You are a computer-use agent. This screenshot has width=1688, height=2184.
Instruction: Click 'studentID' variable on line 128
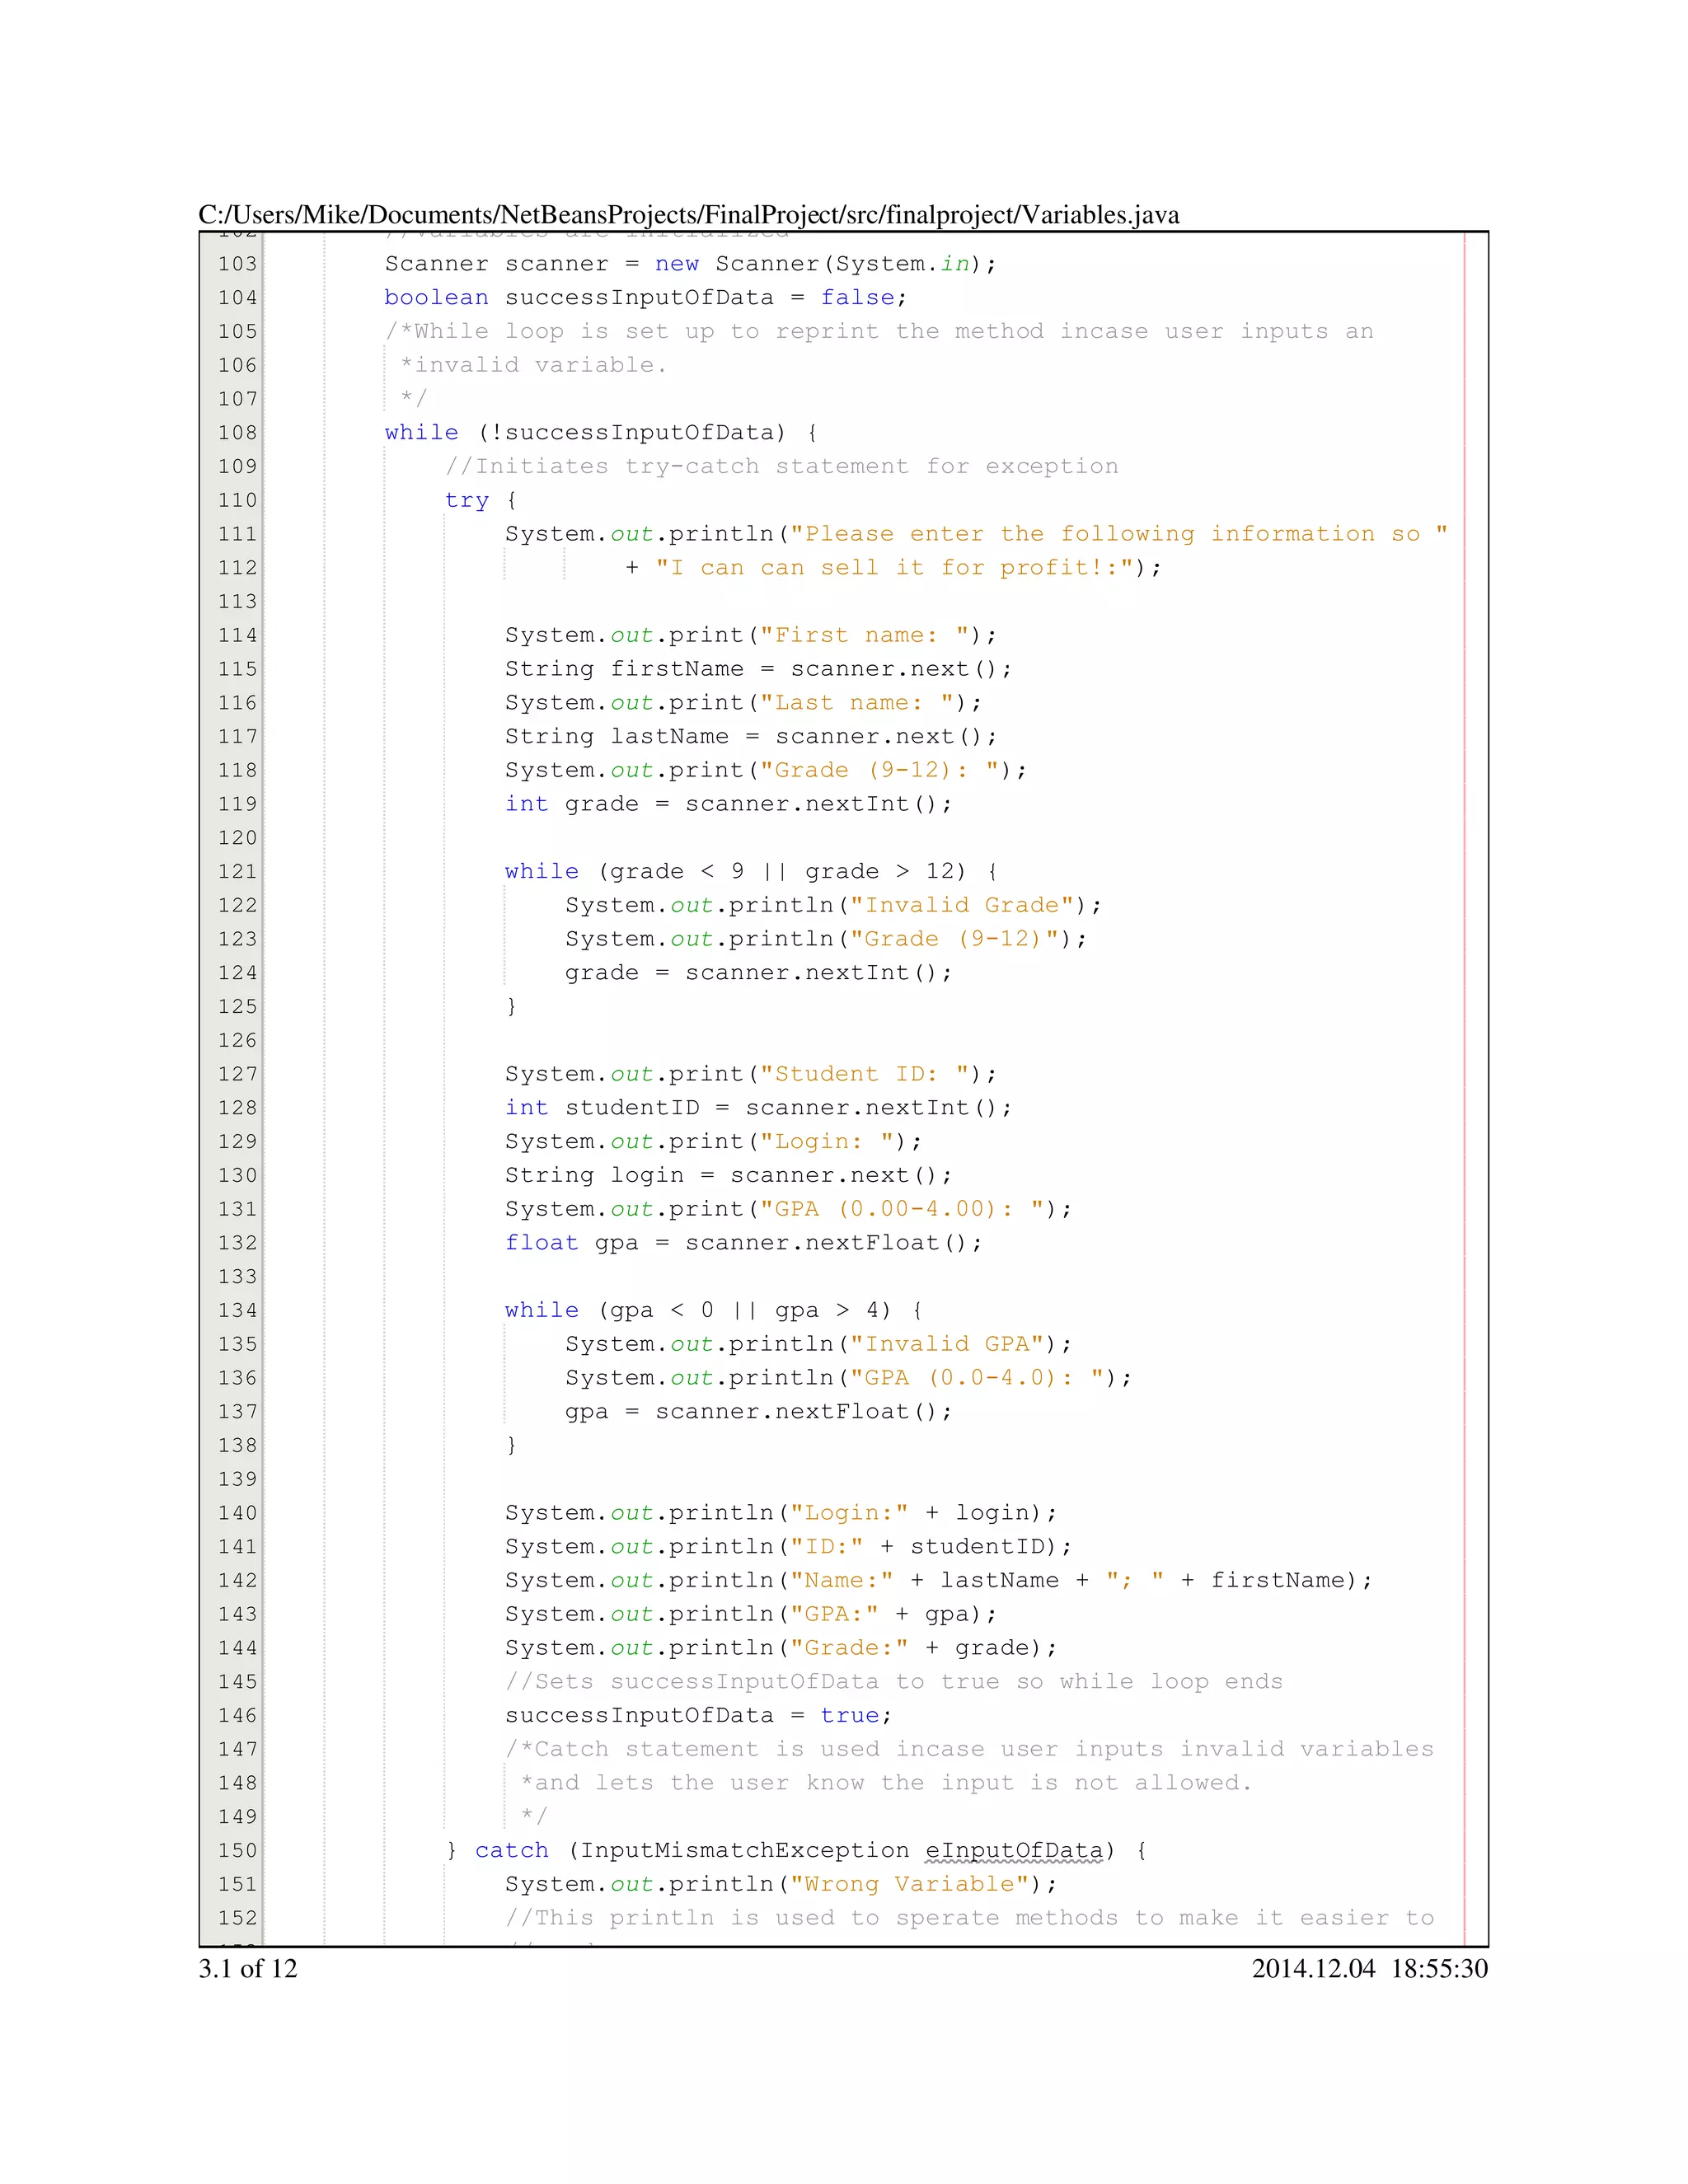point(632,1108)
